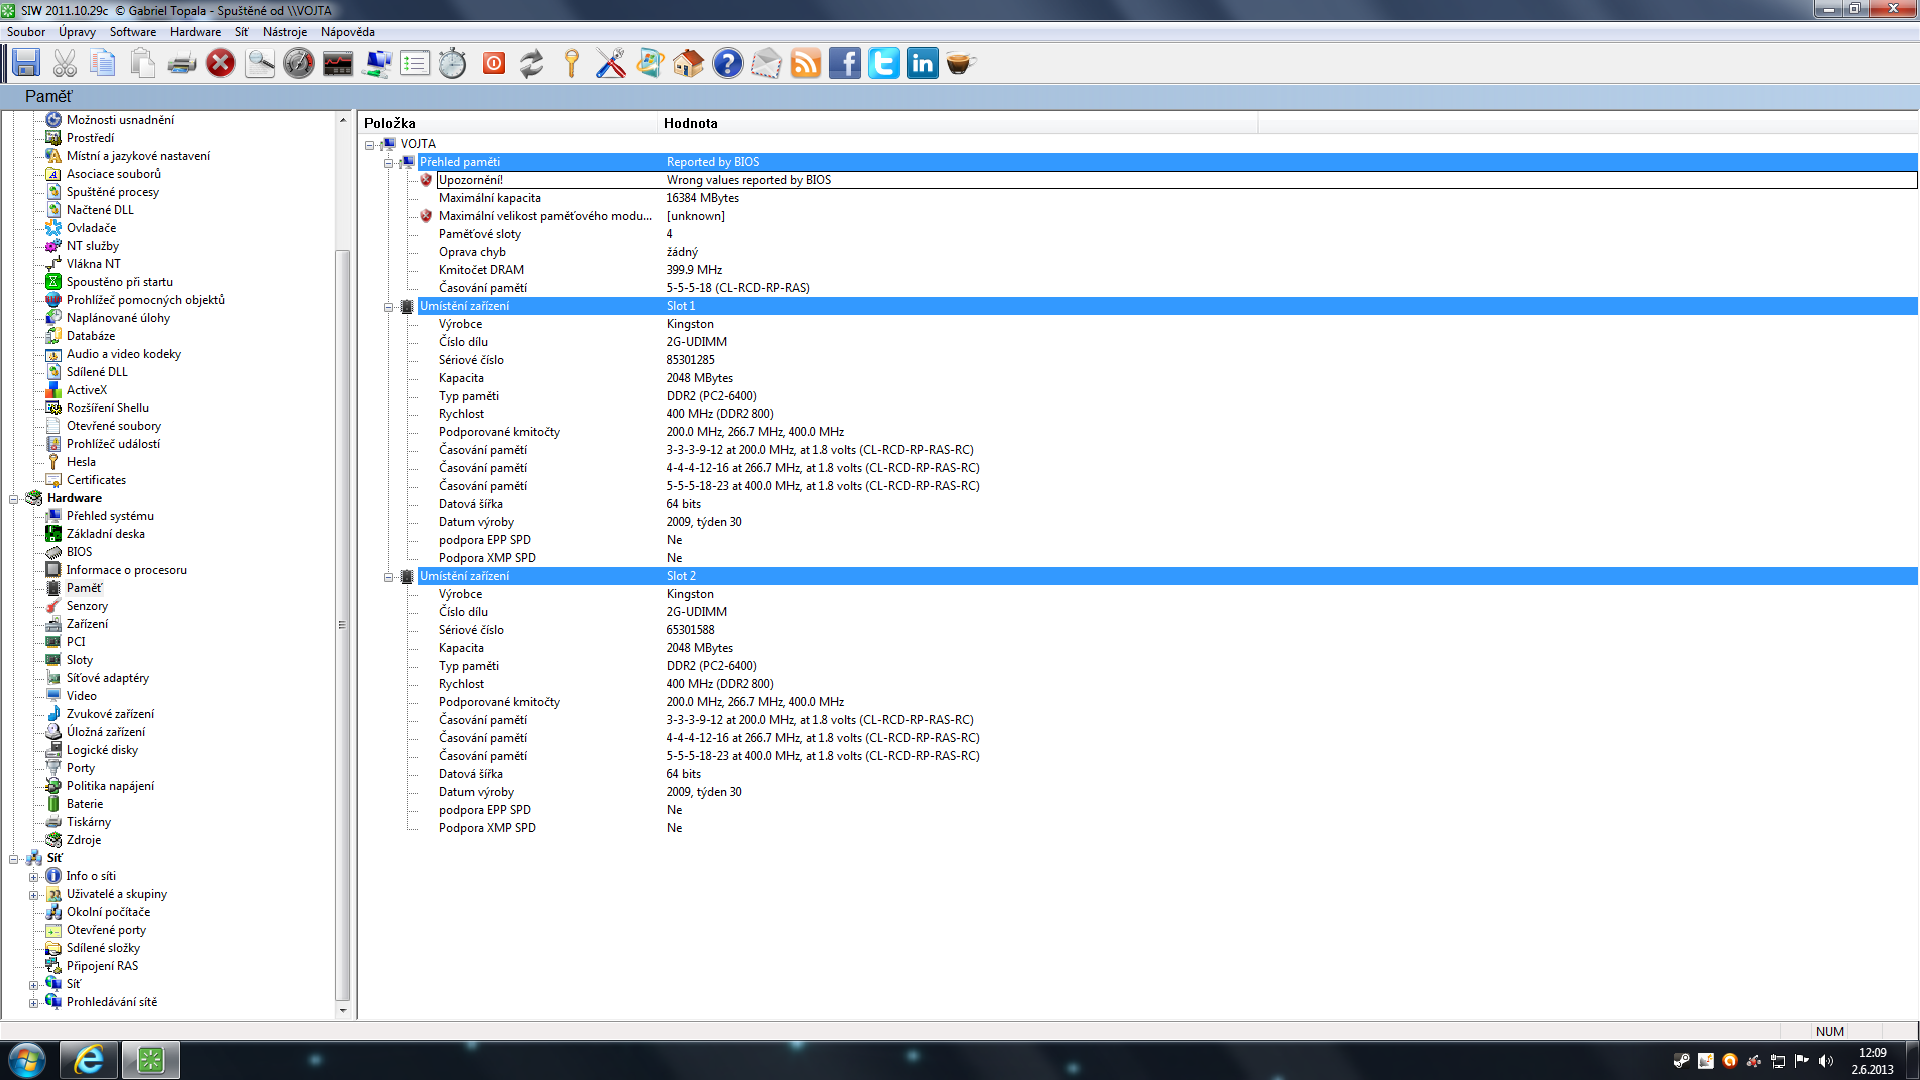Collapse the Hardware tree branch
The width and height of the screenshot is (1920, 1080).
click(14, 498)
